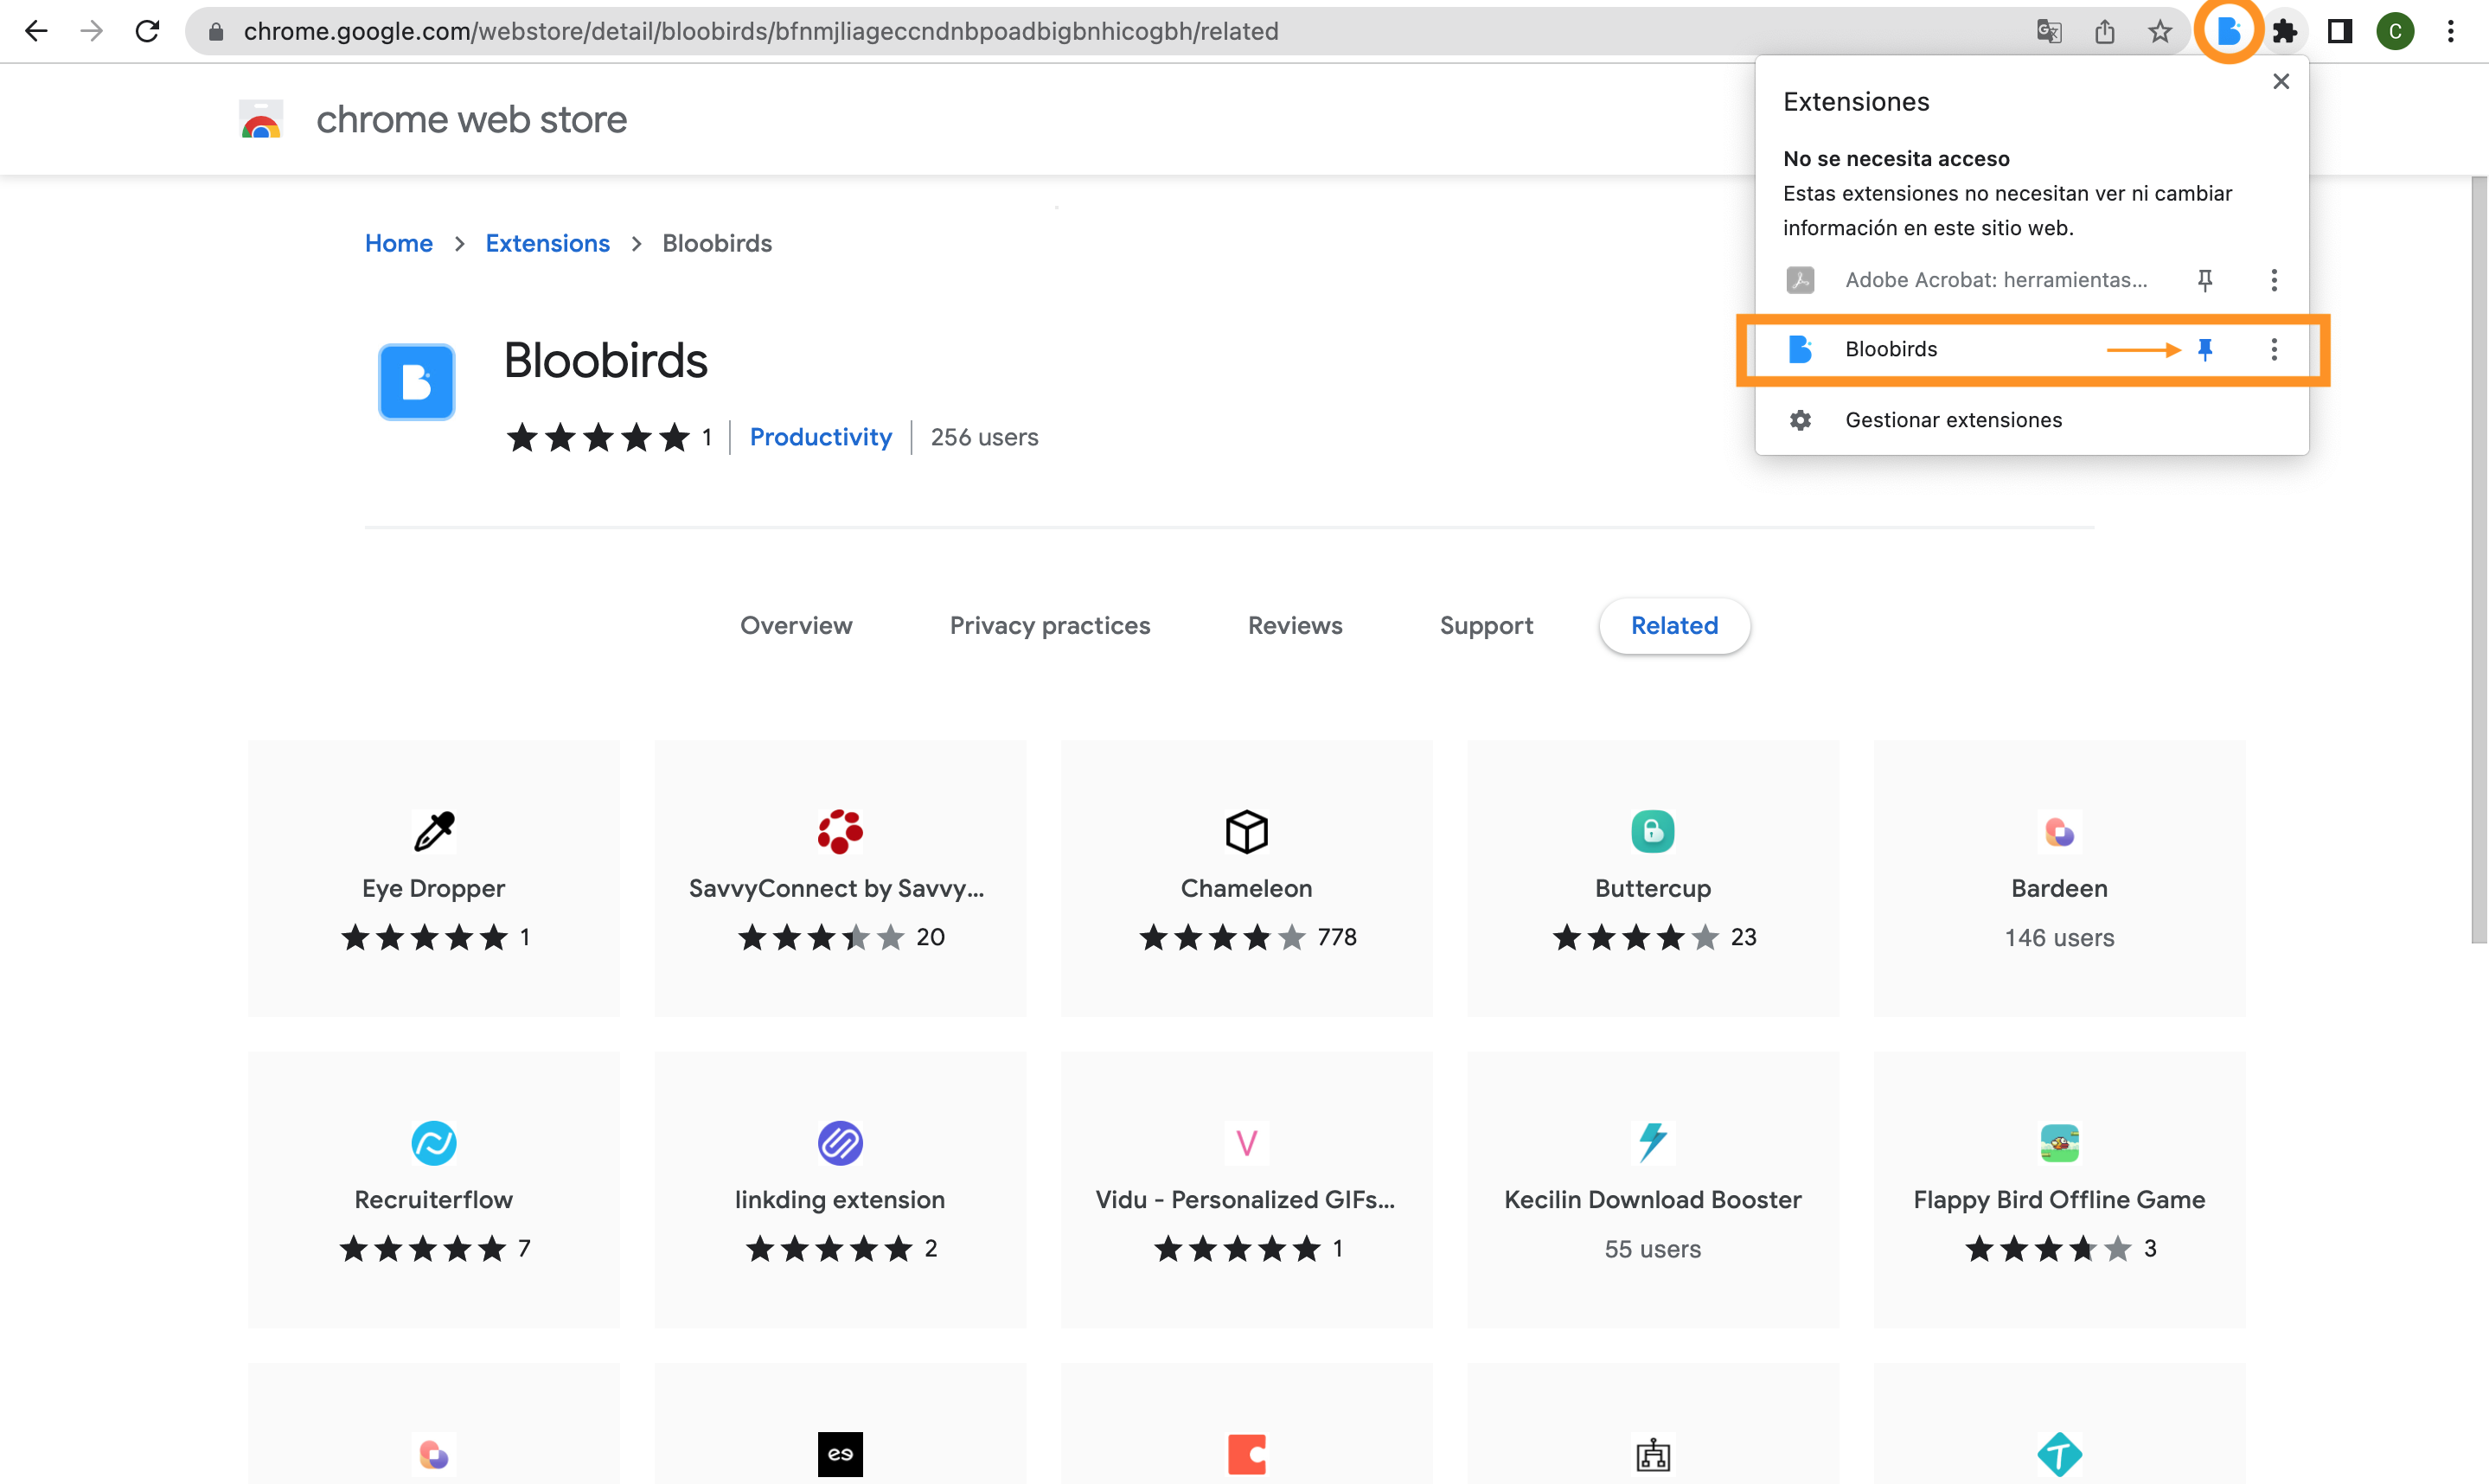Switch to the Reviews tab
This screenshot has width=2489, height=1484.
(x=1295, y=626)
